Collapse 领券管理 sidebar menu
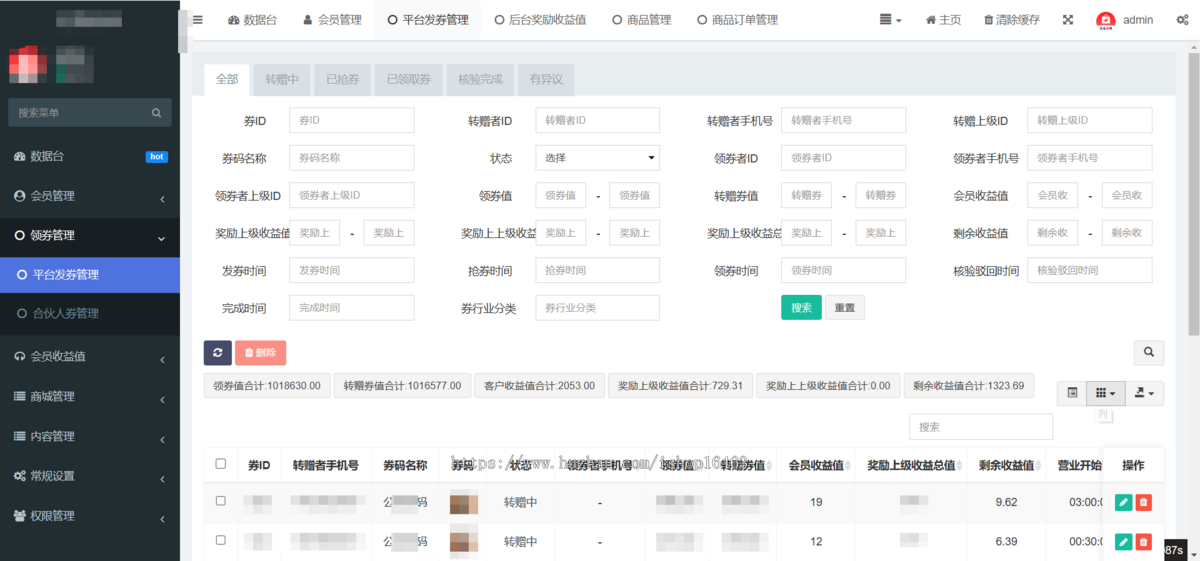Screen dimensions: 1200x561 point(90,235)
